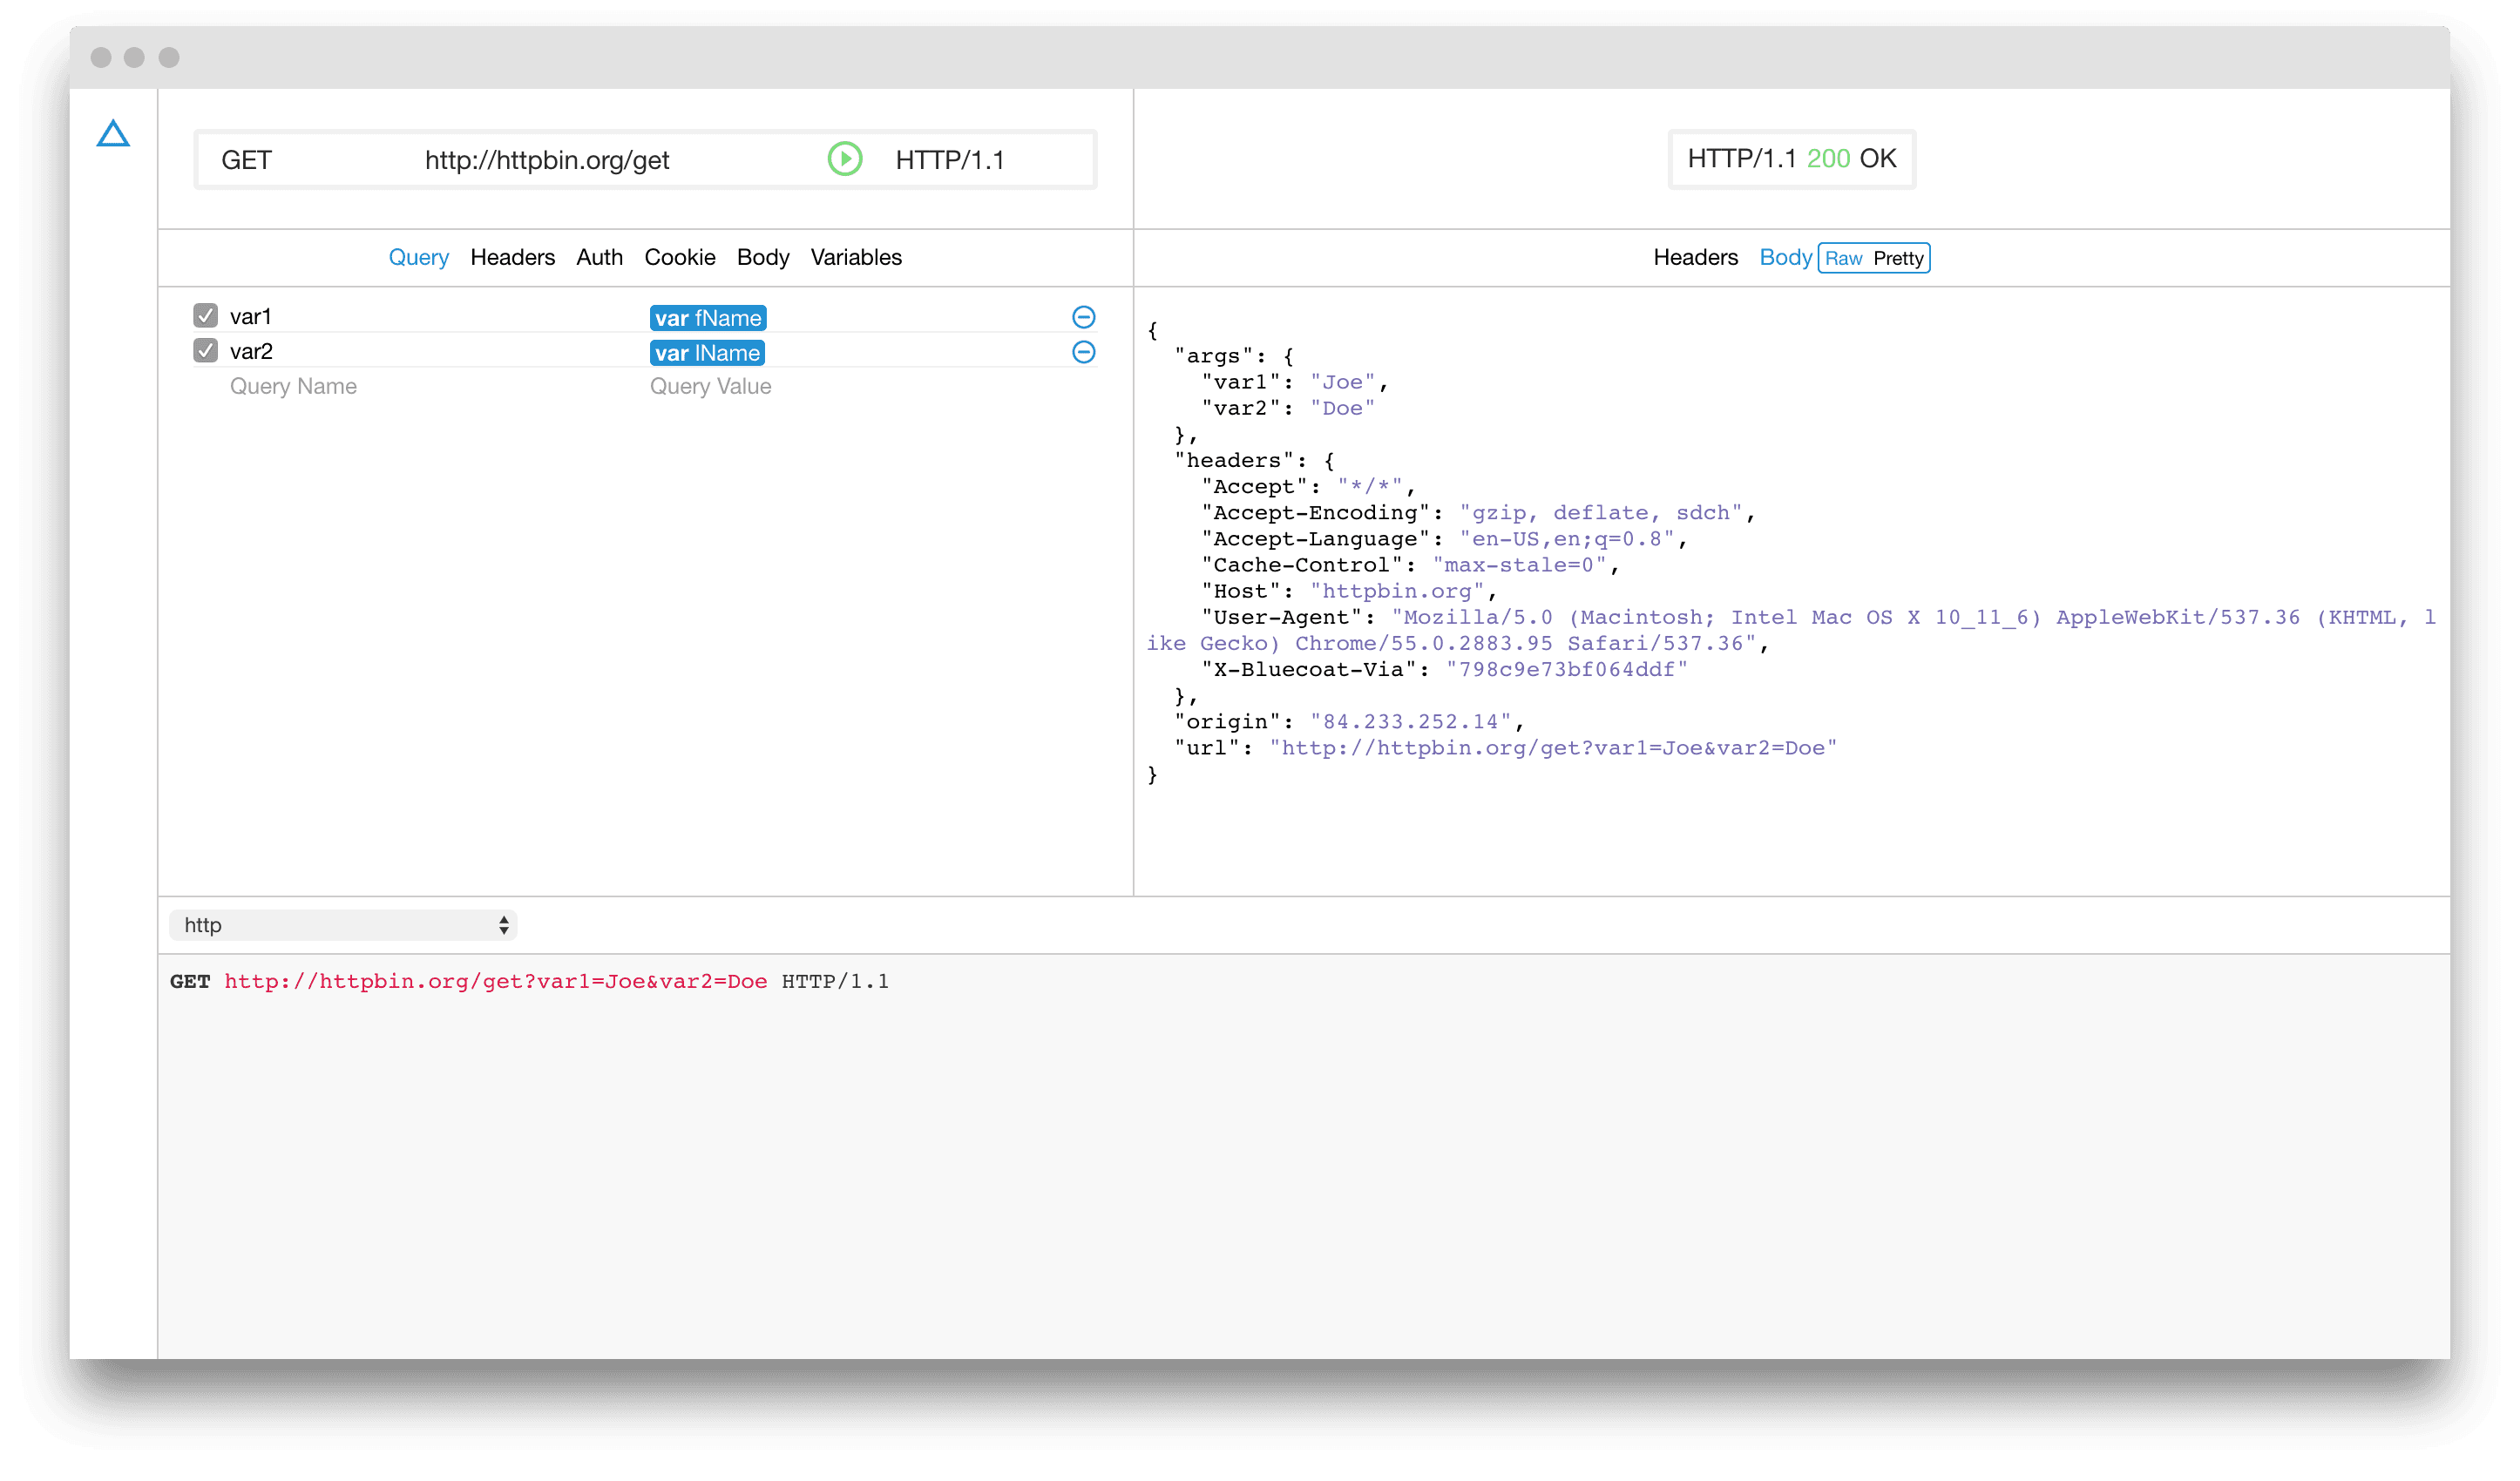
Task: Open the http code format dropdown
Action: 343,925
